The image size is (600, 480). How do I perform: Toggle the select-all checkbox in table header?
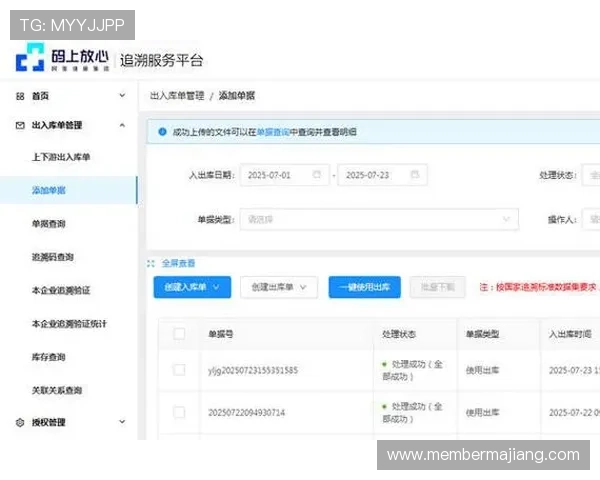[179, 334]
